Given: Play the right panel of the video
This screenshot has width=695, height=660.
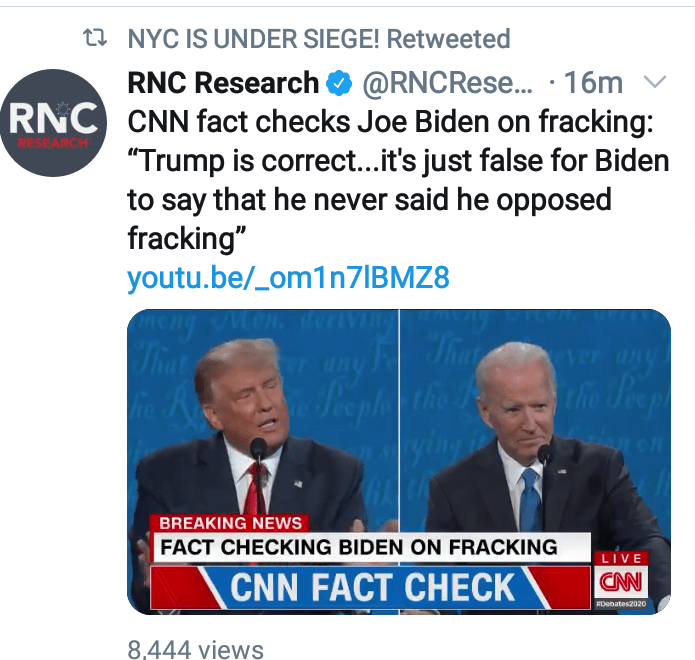Looking at the screenshot, I should [x=535, y=420].
